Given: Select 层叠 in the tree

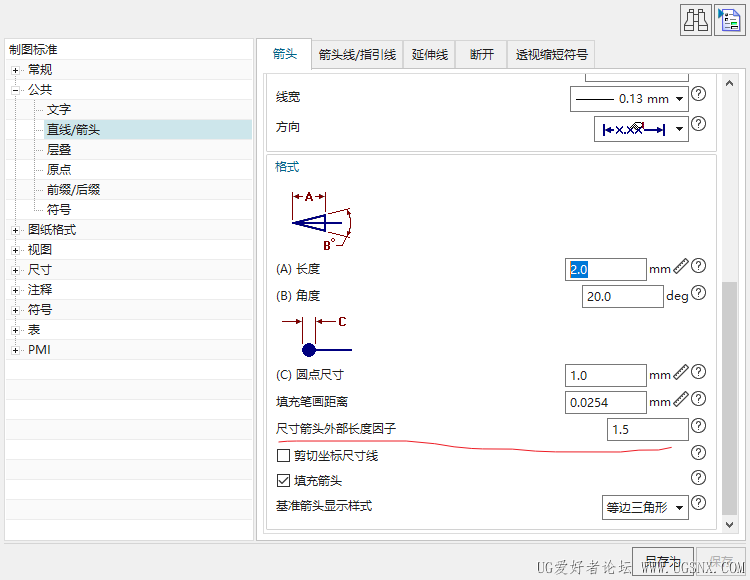Looking at the screenshot, I should [59, 150].
